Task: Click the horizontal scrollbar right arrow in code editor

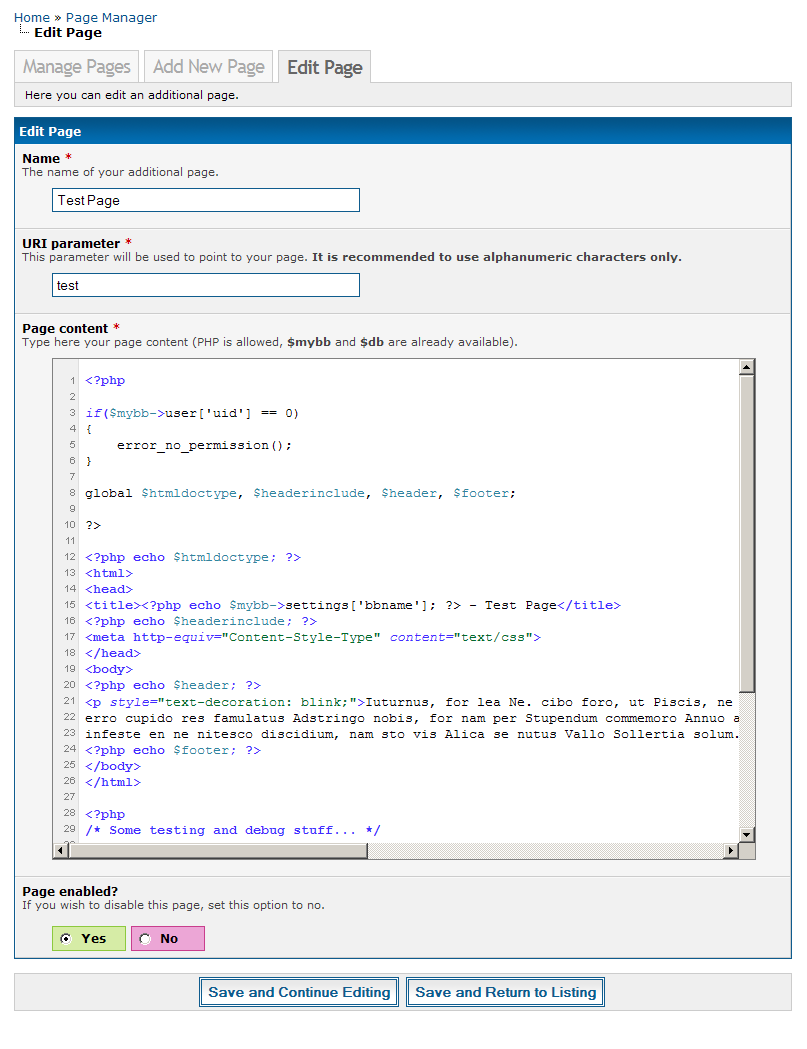Action: (x=731, y=851)
